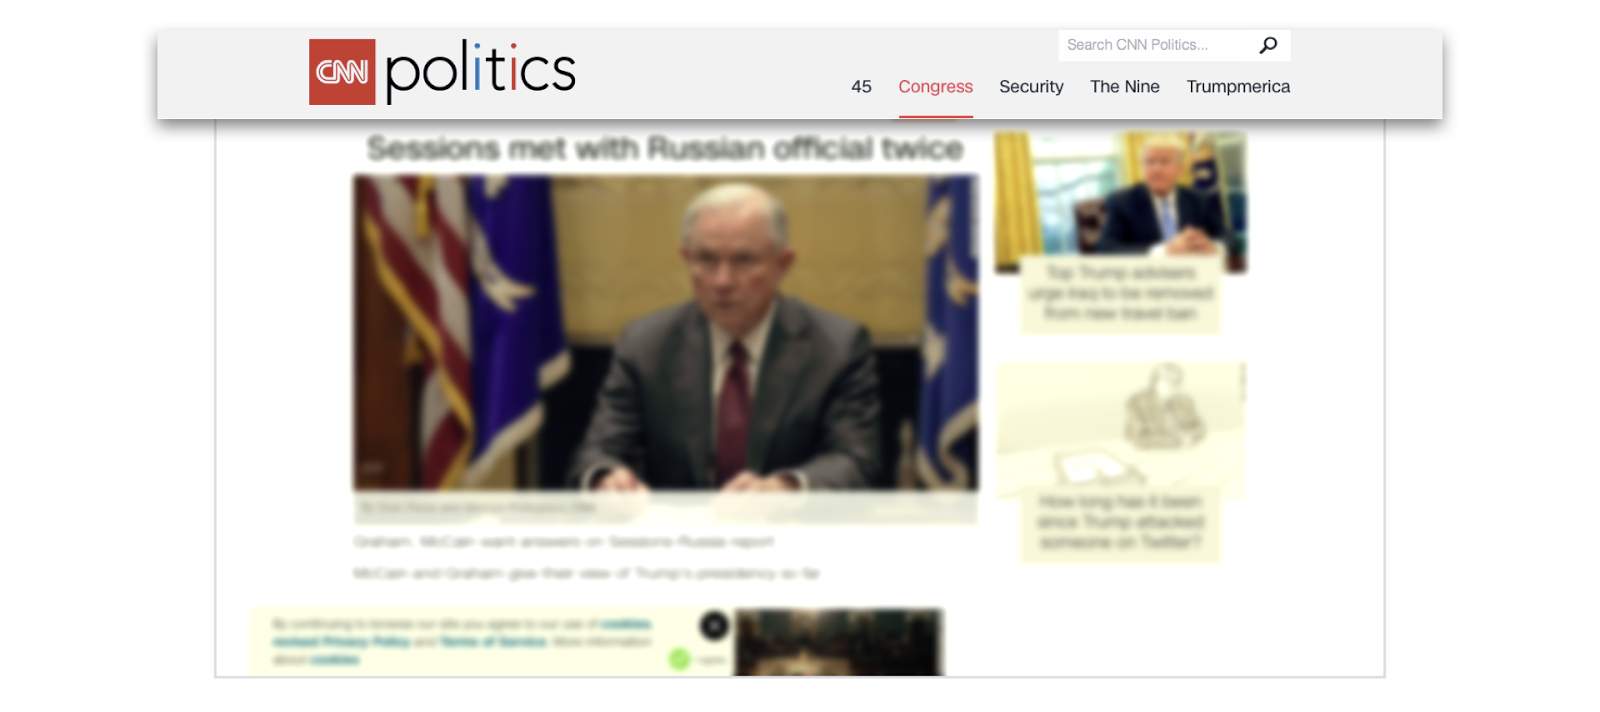Switch to the Trumpmerica tab
Screen dimensions: 1600x712
pos(1238,87)
